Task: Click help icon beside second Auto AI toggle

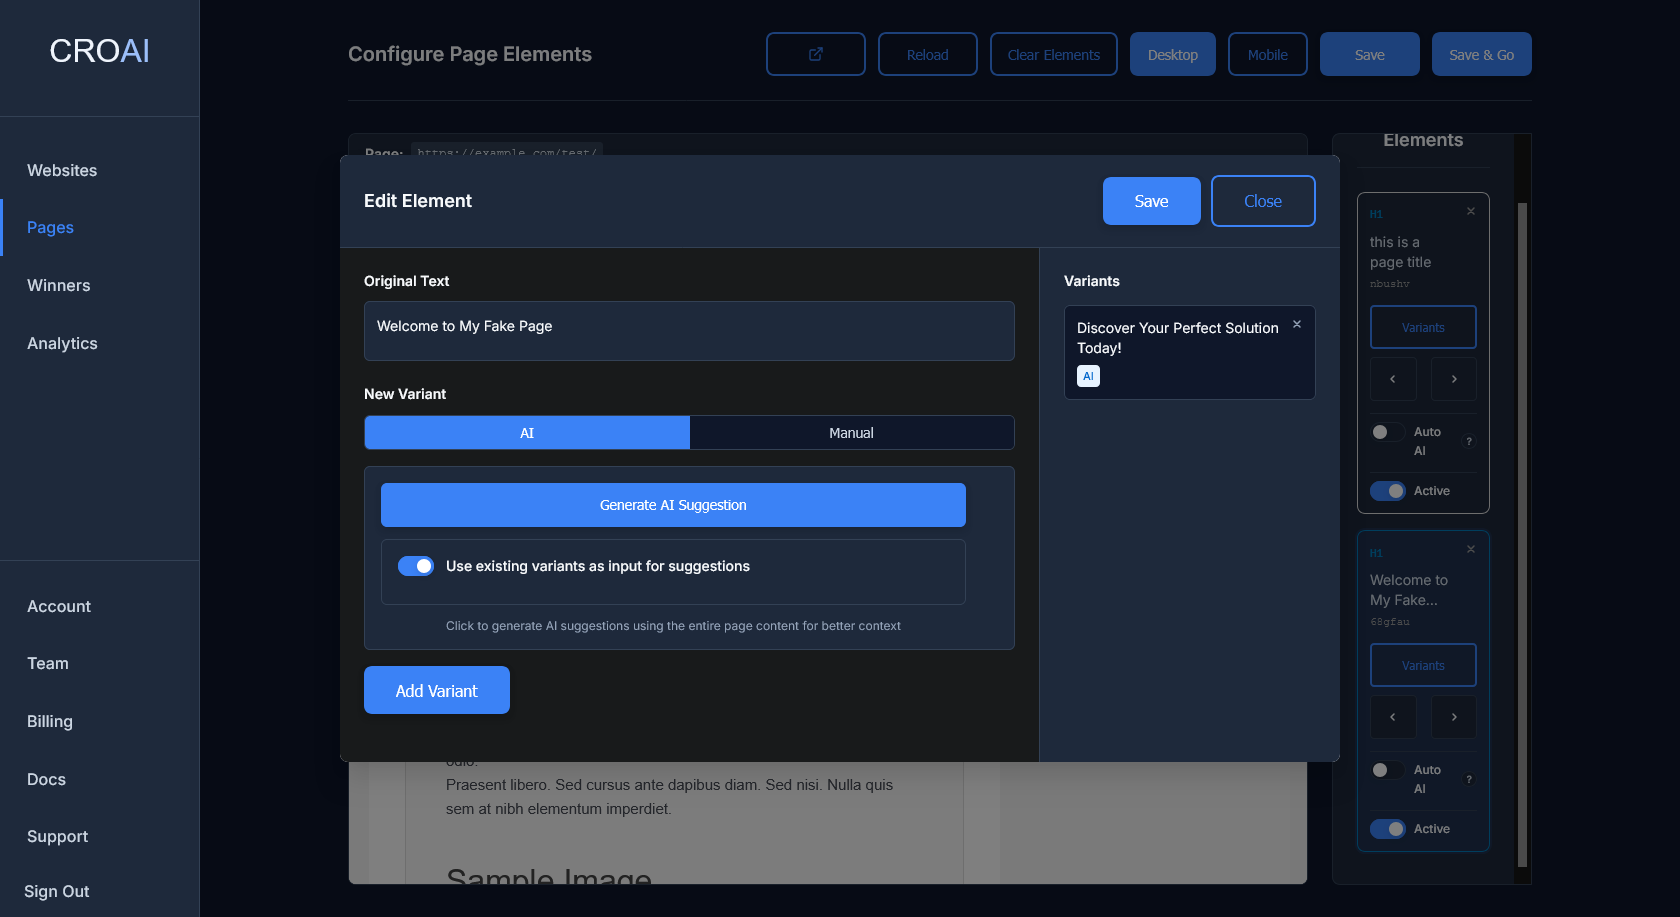Action: (1469, 779)
